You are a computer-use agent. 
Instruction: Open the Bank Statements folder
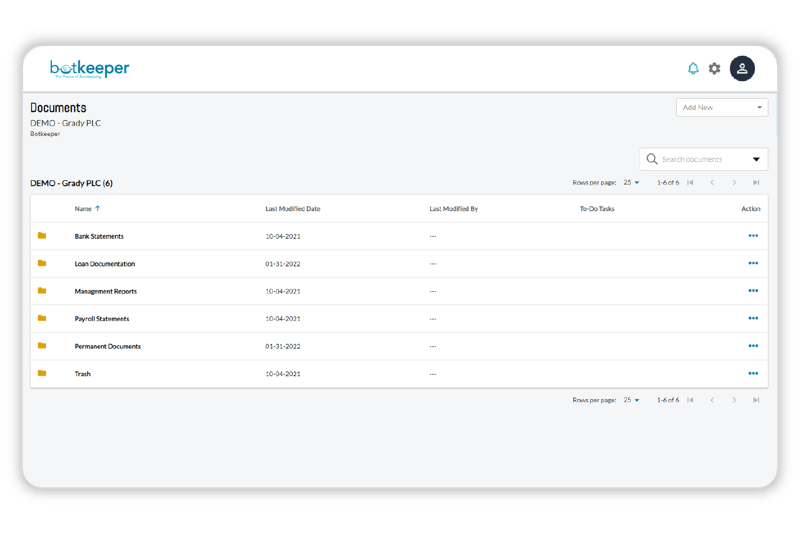tap(99, 236)
